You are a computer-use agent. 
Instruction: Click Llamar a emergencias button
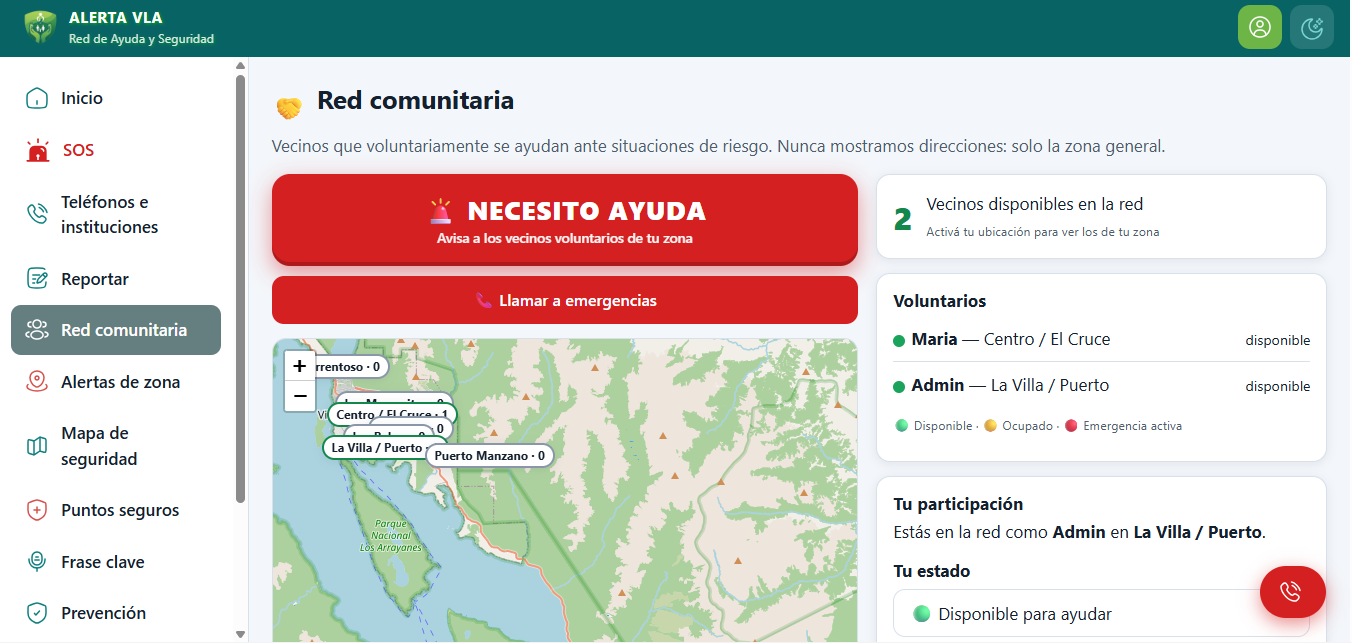point(565,300)
